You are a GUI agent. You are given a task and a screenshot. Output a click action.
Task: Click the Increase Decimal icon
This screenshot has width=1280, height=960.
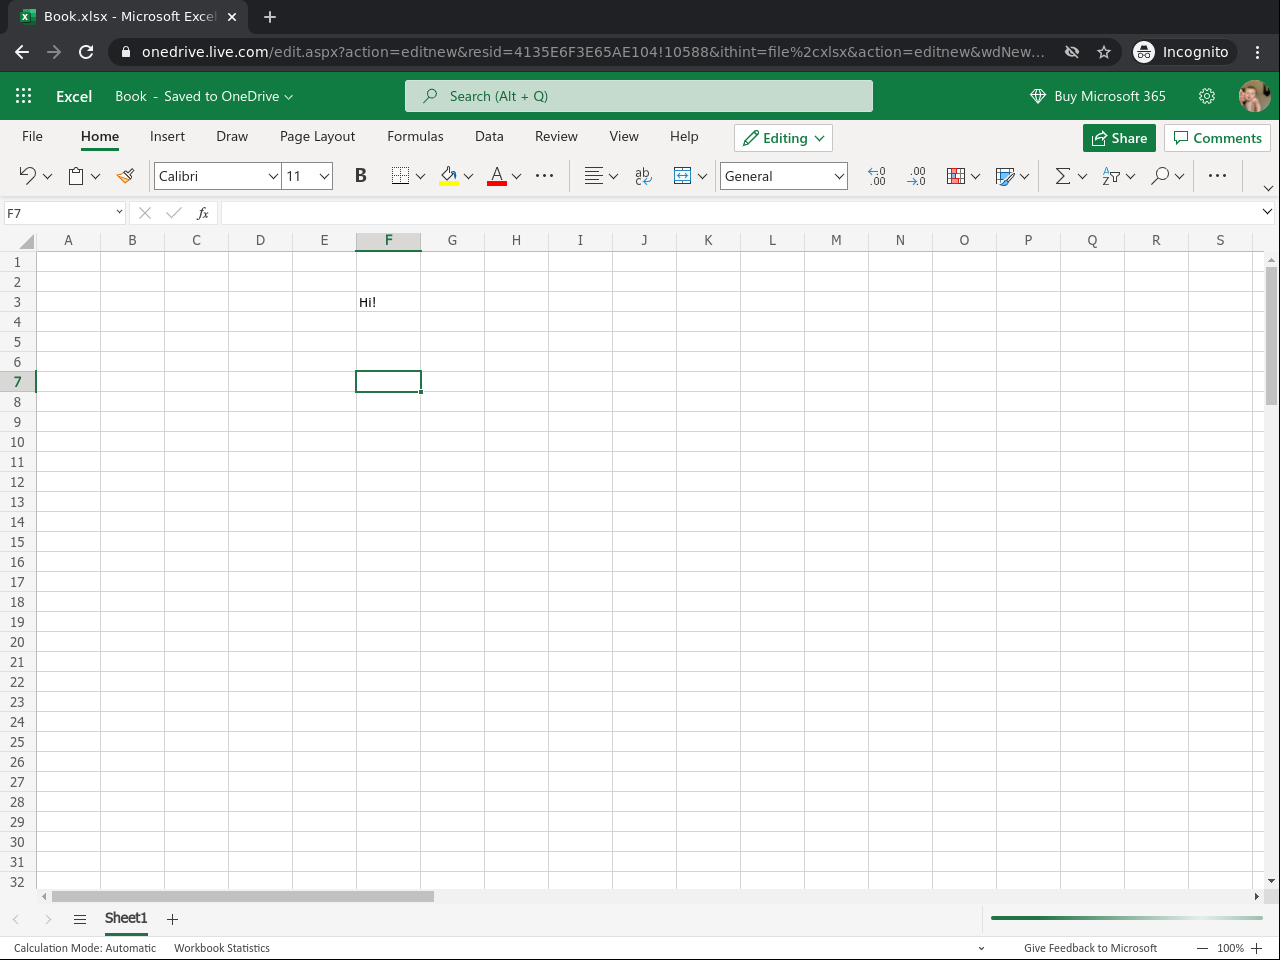coord(877,176)
